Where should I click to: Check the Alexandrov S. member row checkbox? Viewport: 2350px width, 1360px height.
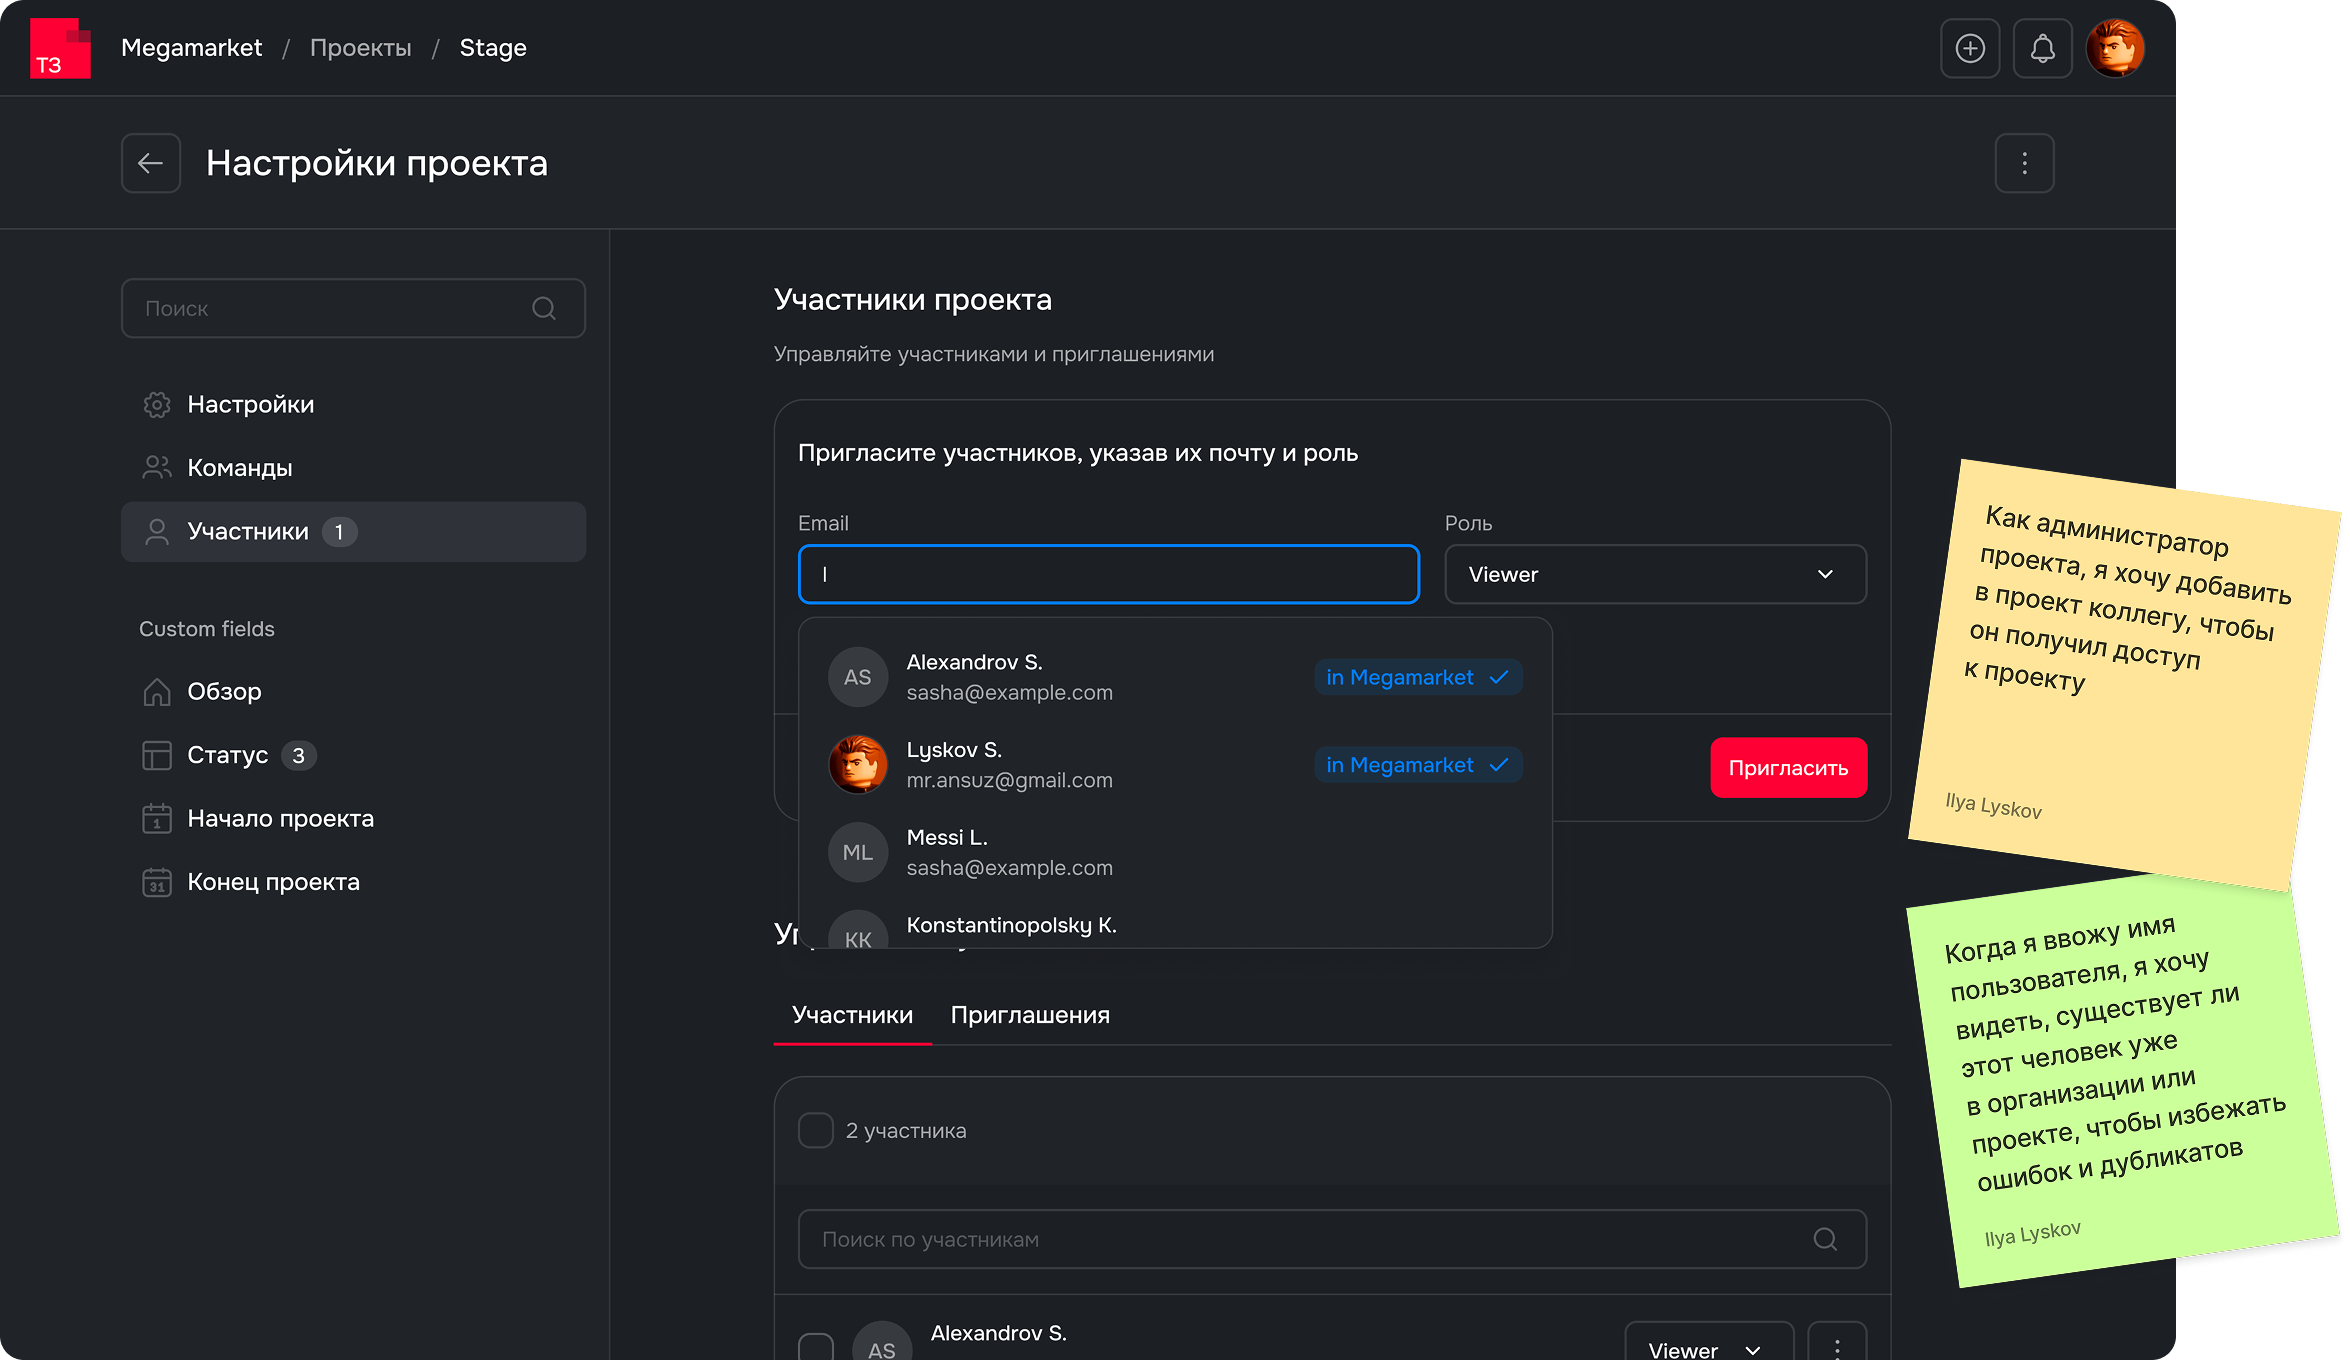click(816, 1346)
